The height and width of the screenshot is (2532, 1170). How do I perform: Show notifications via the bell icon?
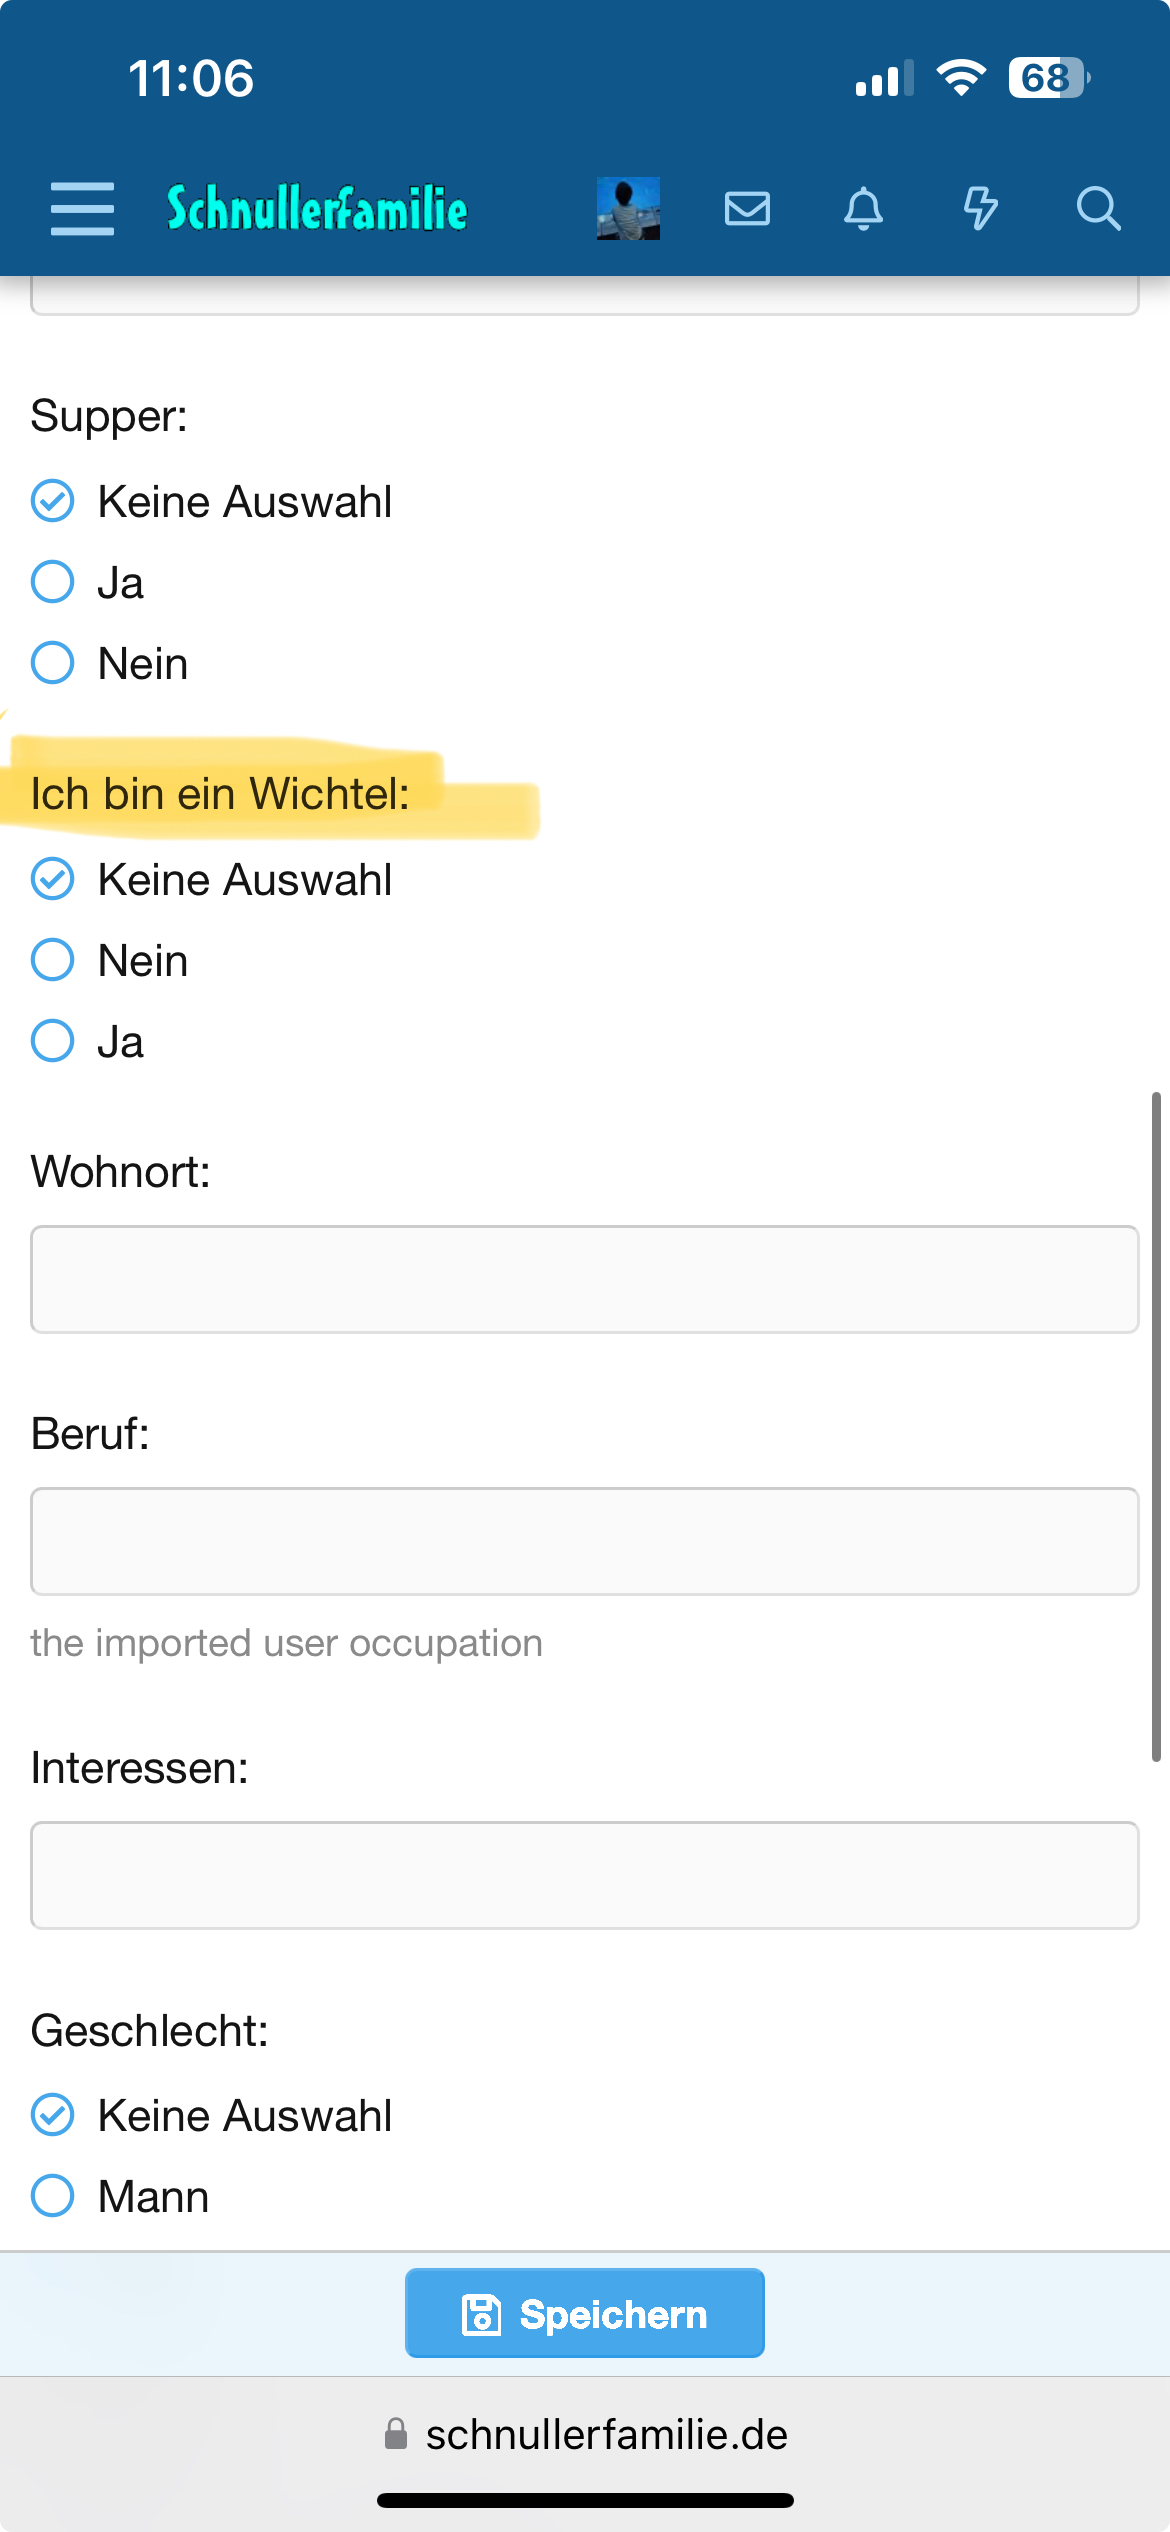[864, 209]
